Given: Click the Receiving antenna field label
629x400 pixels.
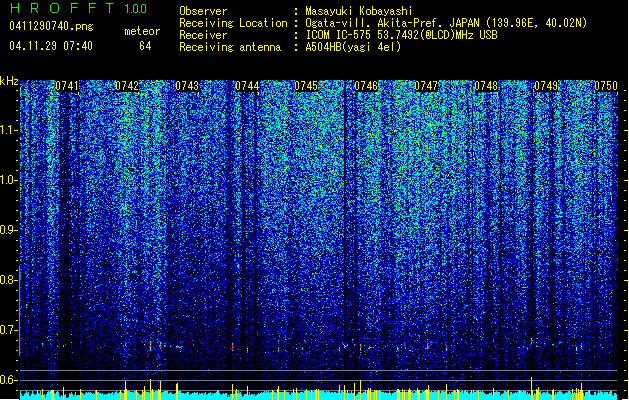Looking at the screenshot, I should (x=230, y=47).
